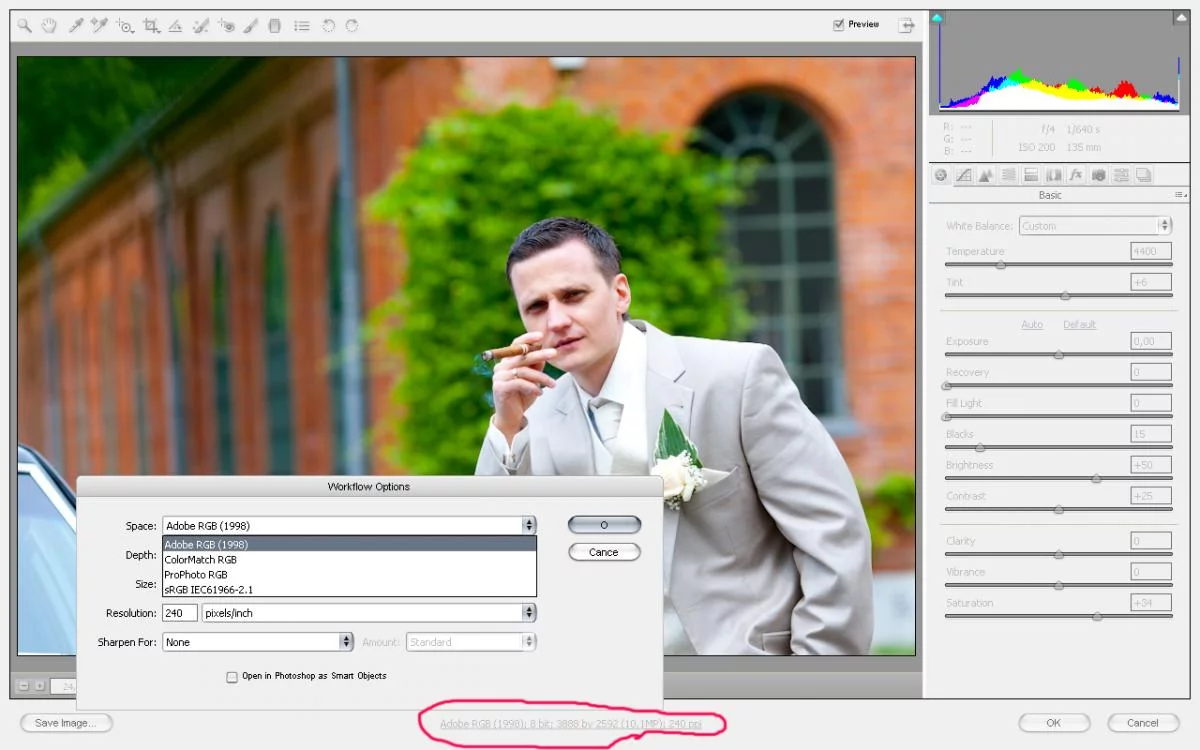
Task: Click the Saturation slider handle
Action: 1097,616
